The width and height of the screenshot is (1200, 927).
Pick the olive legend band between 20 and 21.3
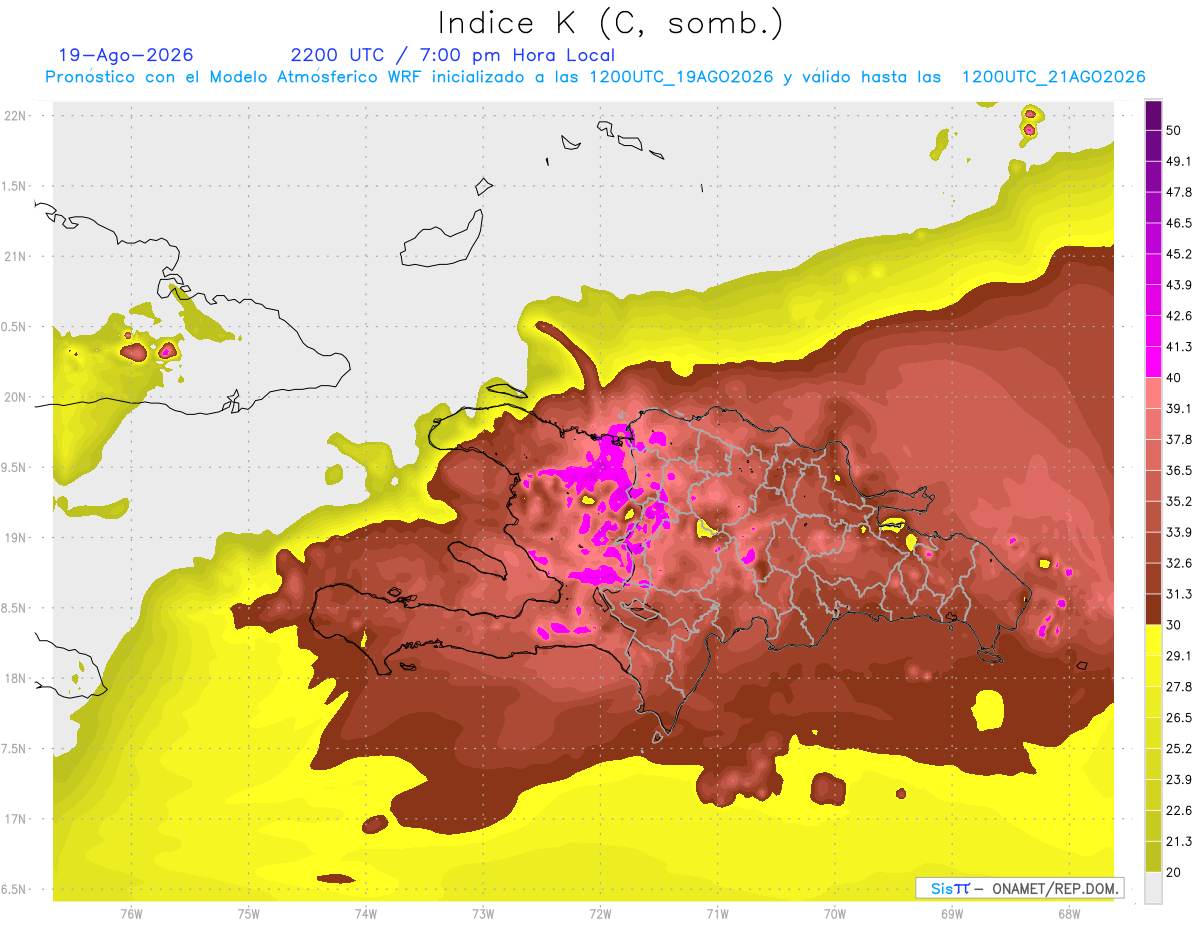point(1153,857)
